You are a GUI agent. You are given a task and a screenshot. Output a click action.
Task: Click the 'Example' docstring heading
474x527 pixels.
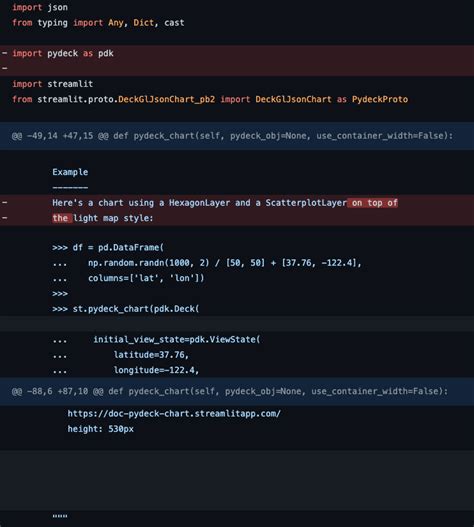[x=70, y=172]
